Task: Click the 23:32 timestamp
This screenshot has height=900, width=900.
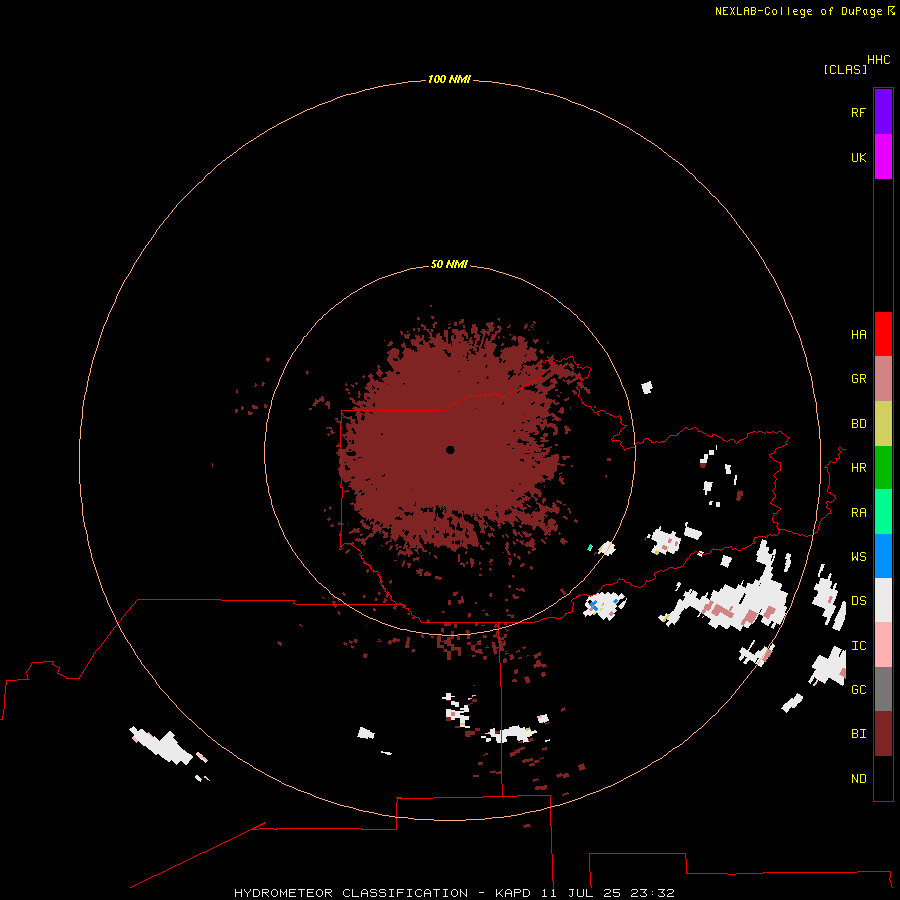Action: 652,893
